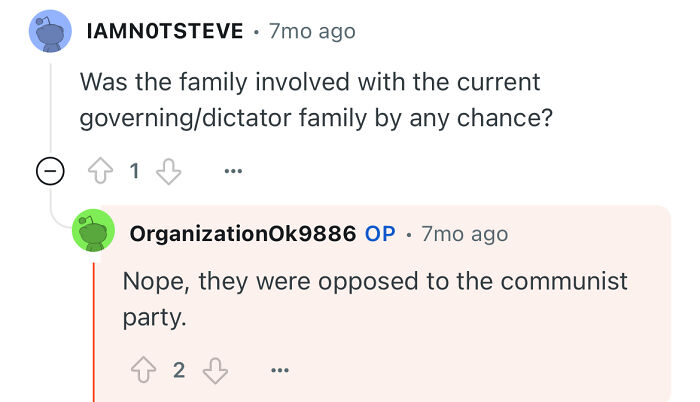Collapse the IAMN0TSTEVE comment thread

tap(50, 171)
